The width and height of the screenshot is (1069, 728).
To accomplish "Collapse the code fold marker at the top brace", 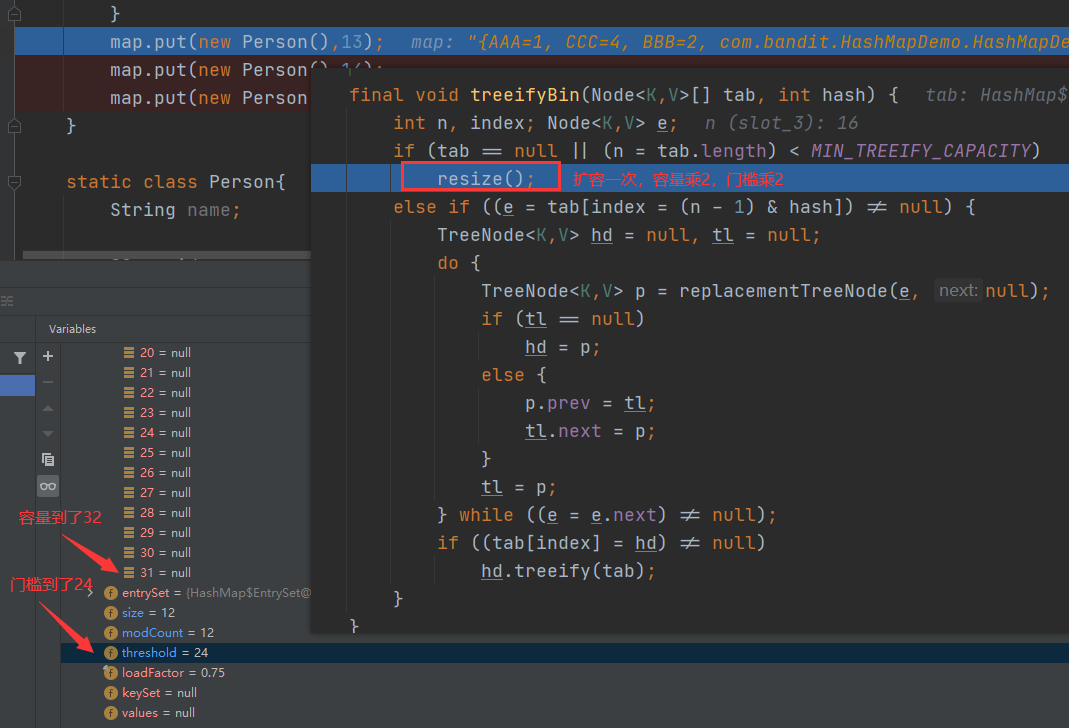I will point(14,14).
